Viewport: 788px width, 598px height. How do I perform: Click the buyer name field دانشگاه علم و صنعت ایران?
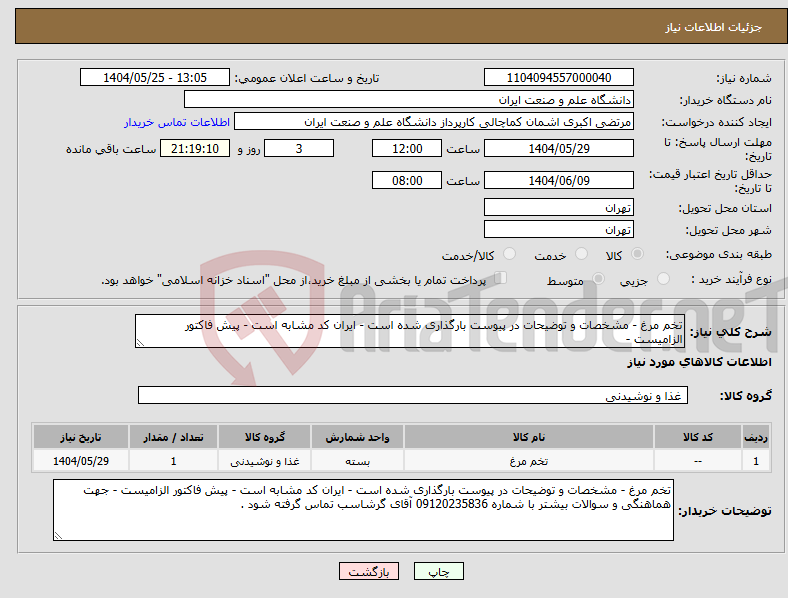click(409, 99)
